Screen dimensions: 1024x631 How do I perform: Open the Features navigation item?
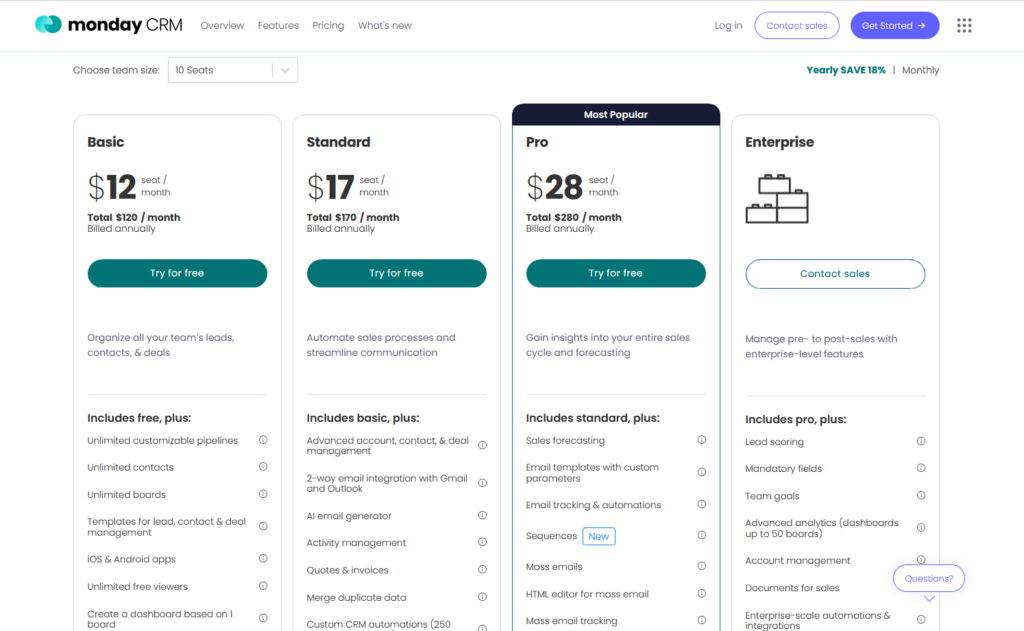pyautogui.click(x=278, y=25)
